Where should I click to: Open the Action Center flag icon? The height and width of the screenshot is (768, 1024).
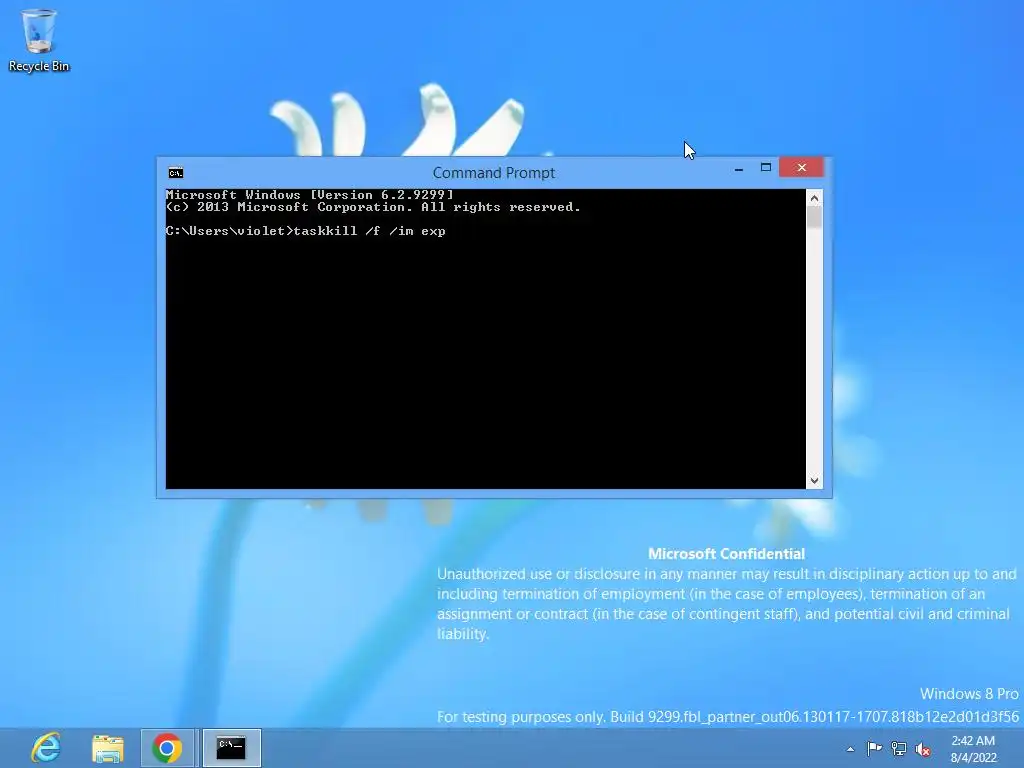(874, 749)
